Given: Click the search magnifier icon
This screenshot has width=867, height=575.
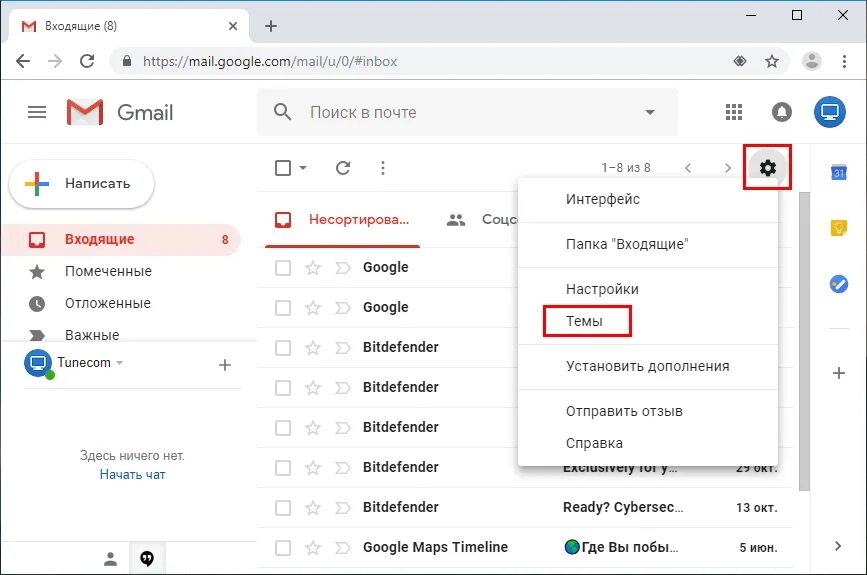Looking at the screenshot, I should tap(283, 112).
